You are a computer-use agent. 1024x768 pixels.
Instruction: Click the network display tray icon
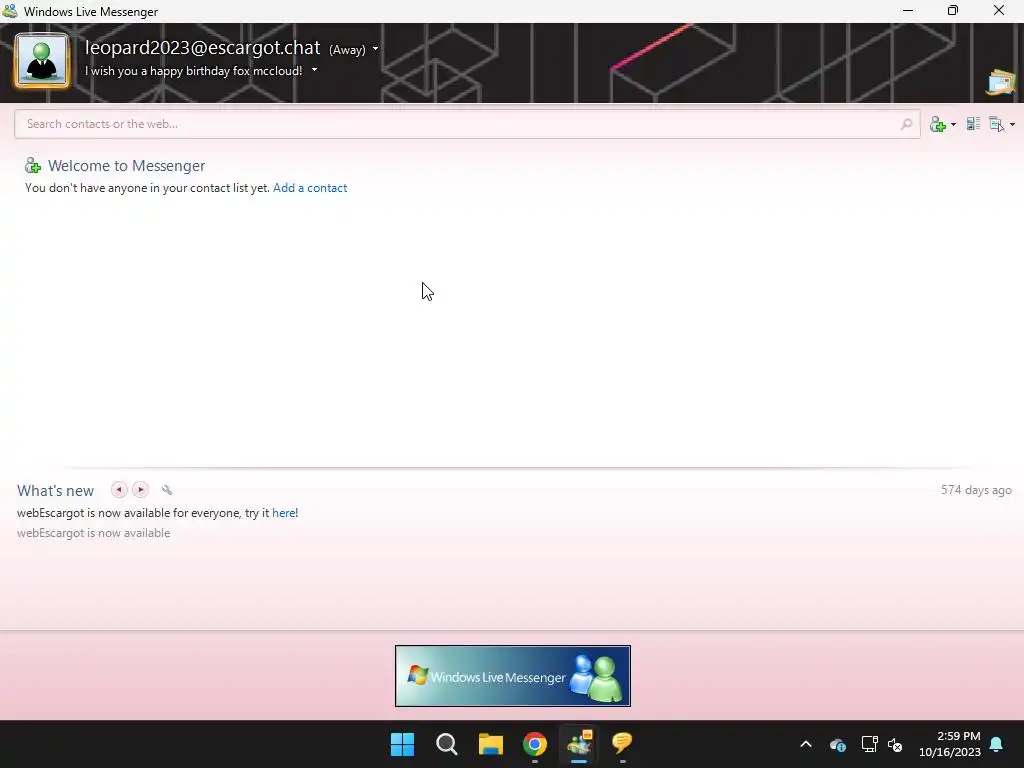[x=869, y=744]
